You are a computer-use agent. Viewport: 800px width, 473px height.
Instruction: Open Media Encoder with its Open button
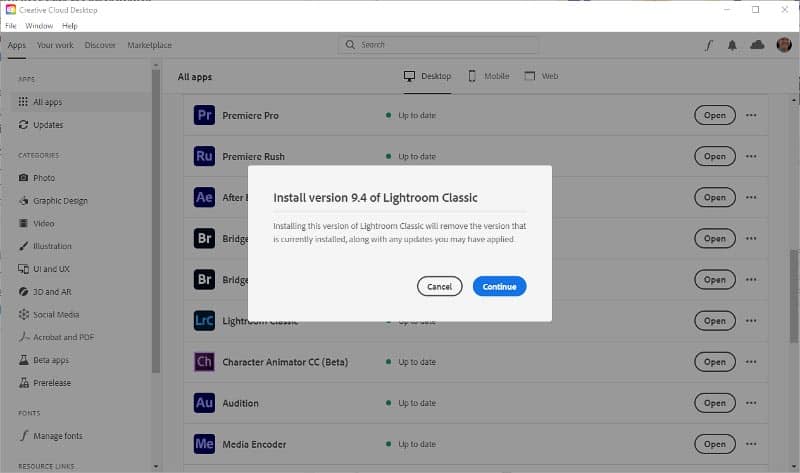715,444
